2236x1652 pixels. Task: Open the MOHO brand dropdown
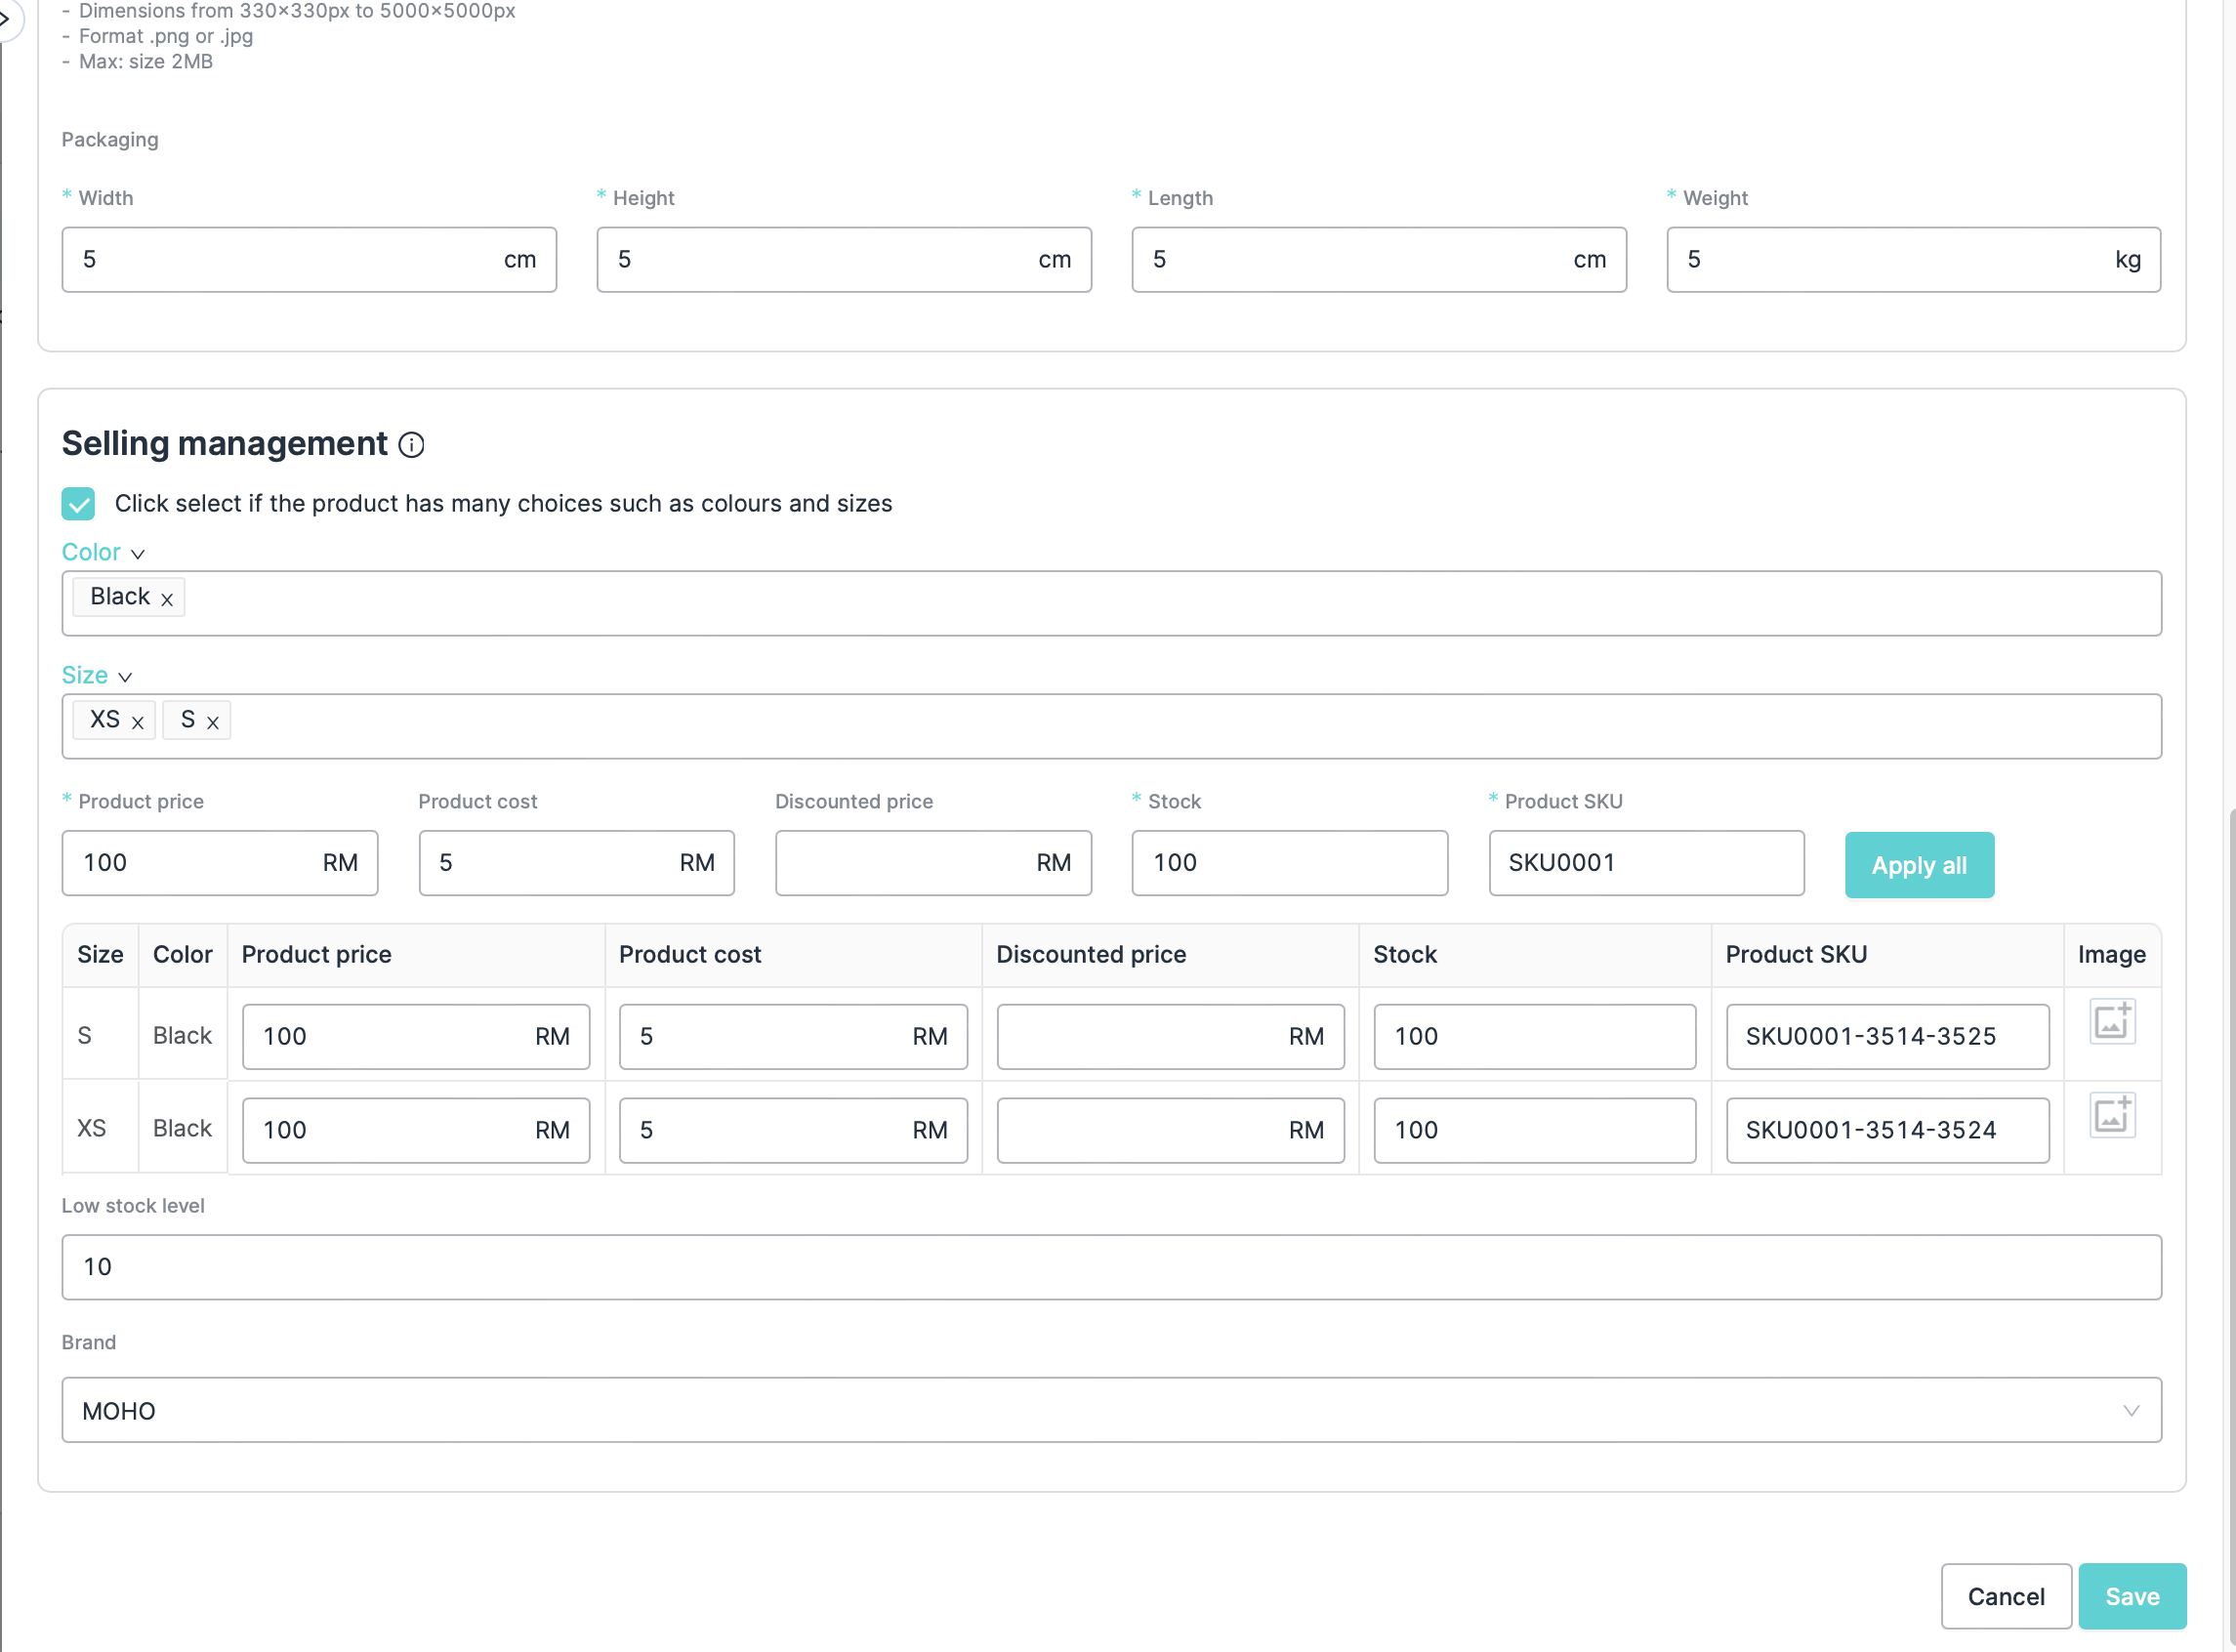point(1111,1410)
